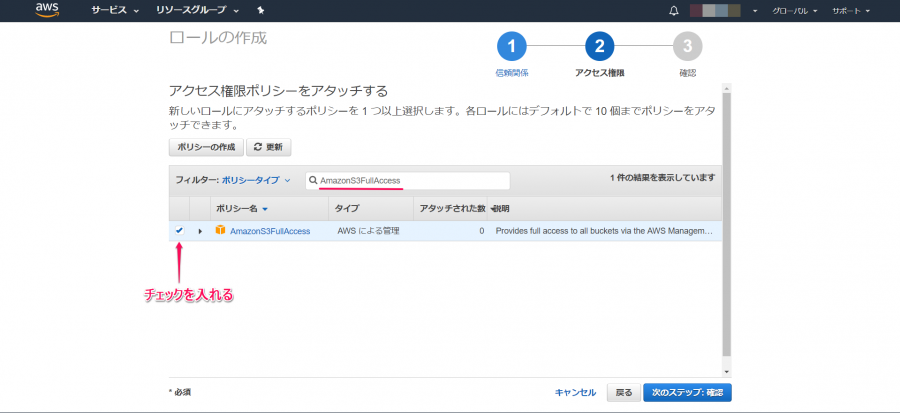Click the scrollbar up arrow

[x=727, y=88]
